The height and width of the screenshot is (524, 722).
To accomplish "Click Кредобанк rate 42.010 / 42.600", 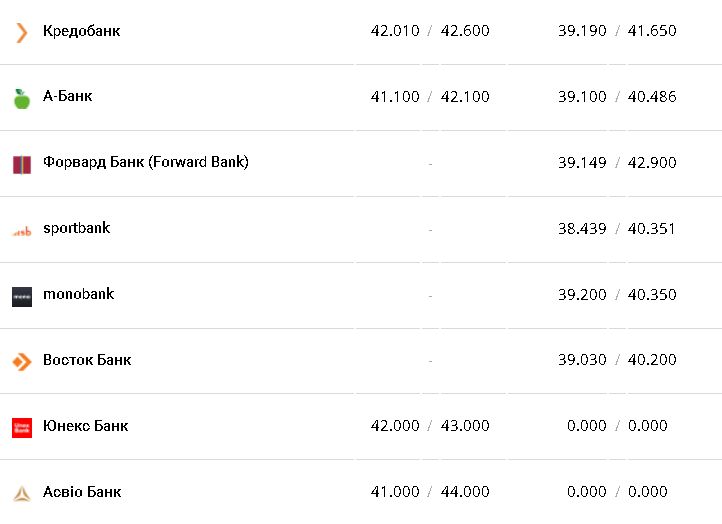I will (430, 31).
